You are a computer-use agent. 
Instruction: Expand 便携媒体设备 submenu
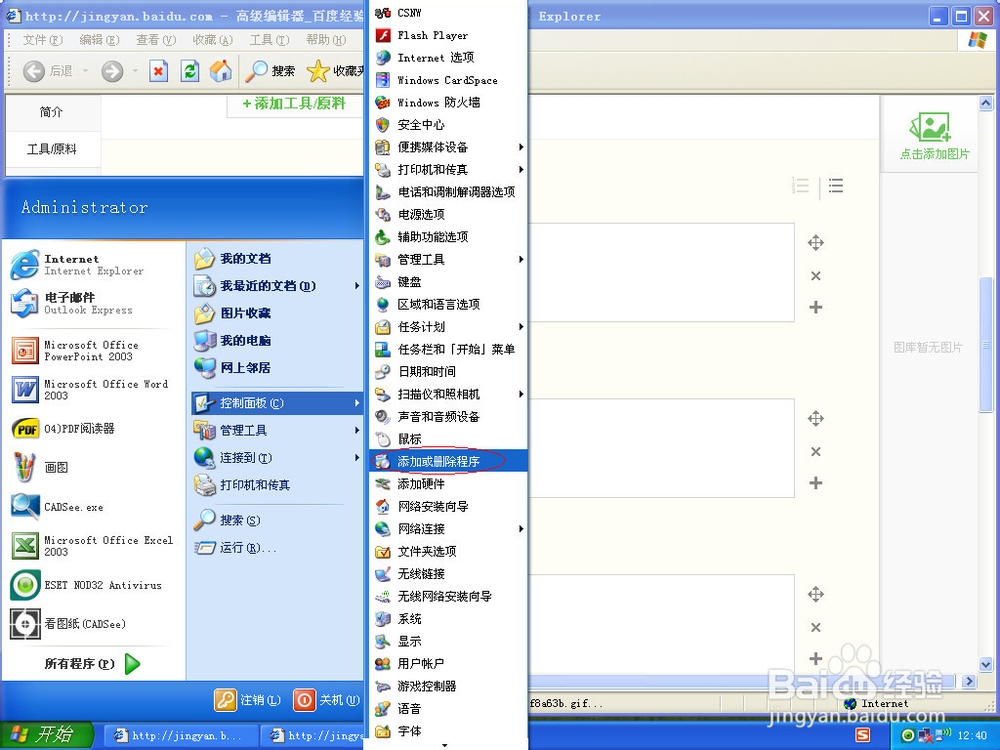coord(448,147)
